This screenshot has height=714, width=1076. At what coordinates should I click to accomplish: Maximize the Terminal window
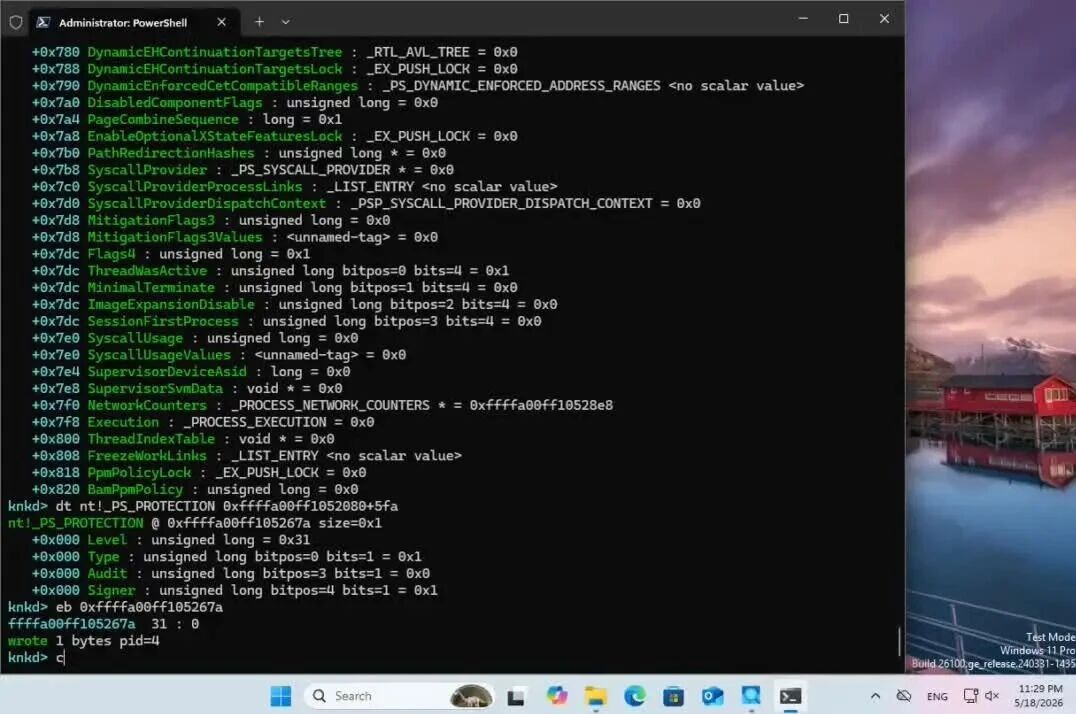click(x=843, y=19)
